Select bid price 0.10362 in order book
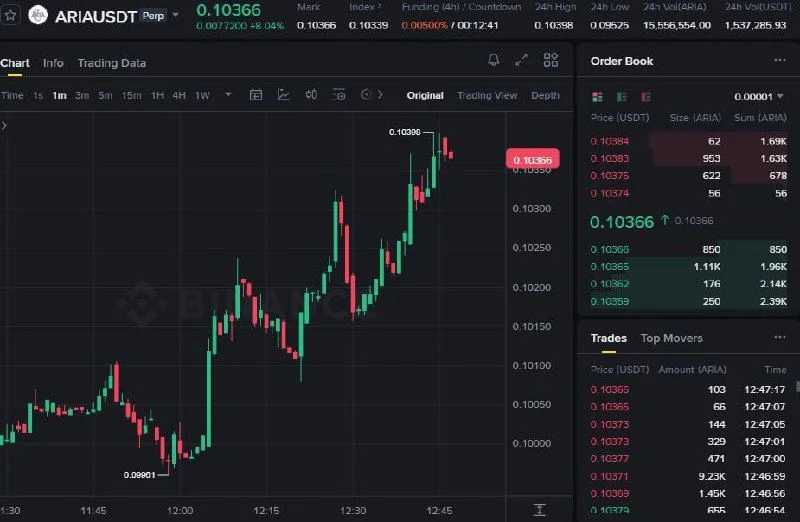This screenshot has height=522, width=800. click(x=610, y=284)
